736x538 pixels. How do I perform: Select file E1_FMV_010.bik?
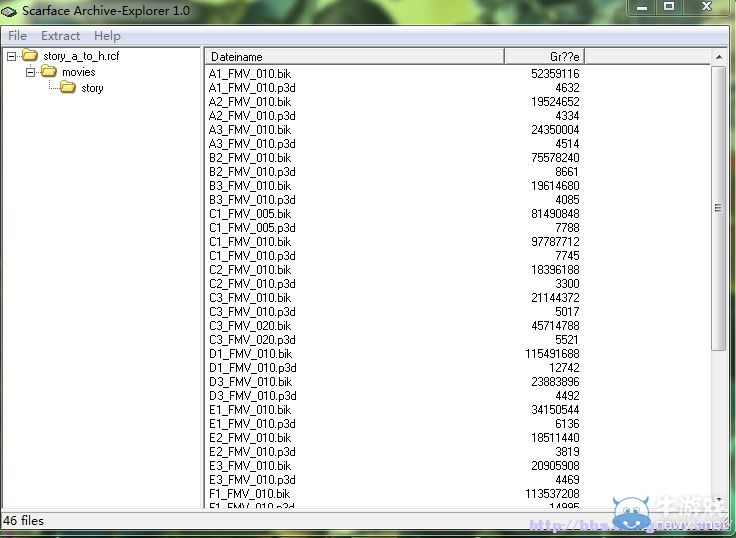pos(250,410)
